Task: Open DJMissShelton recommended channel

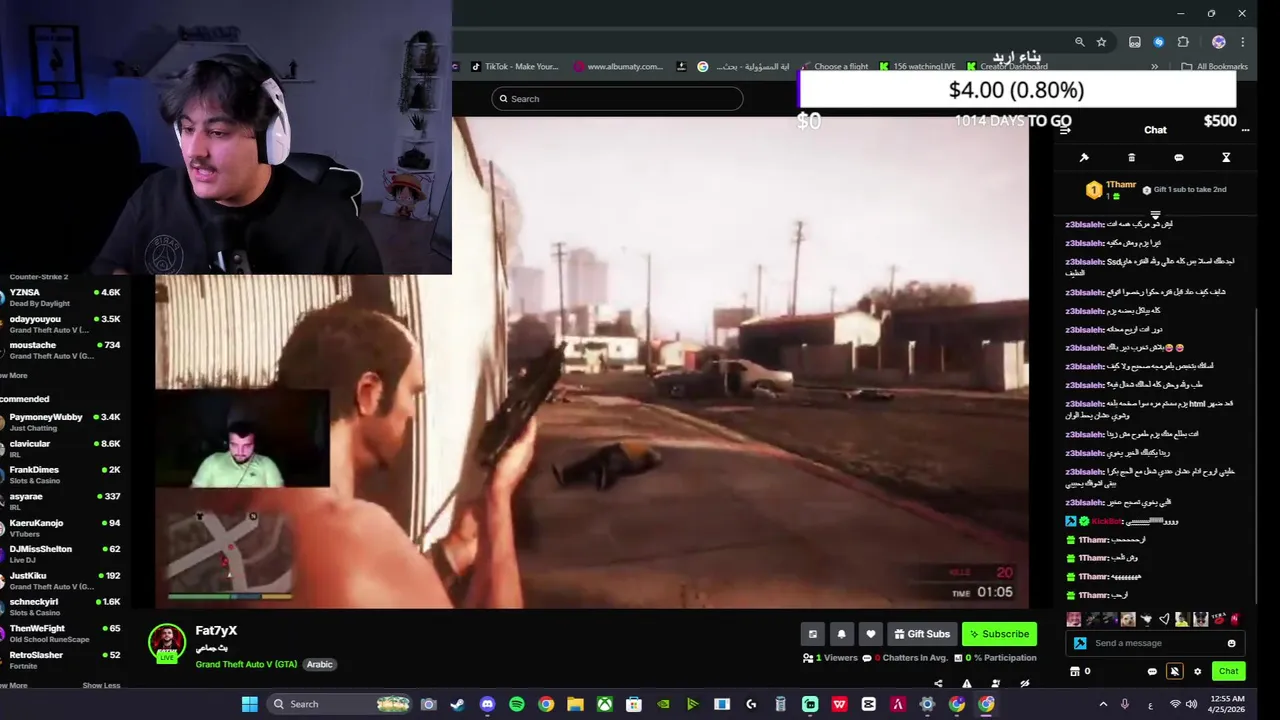Action: [x=60, y=554]
